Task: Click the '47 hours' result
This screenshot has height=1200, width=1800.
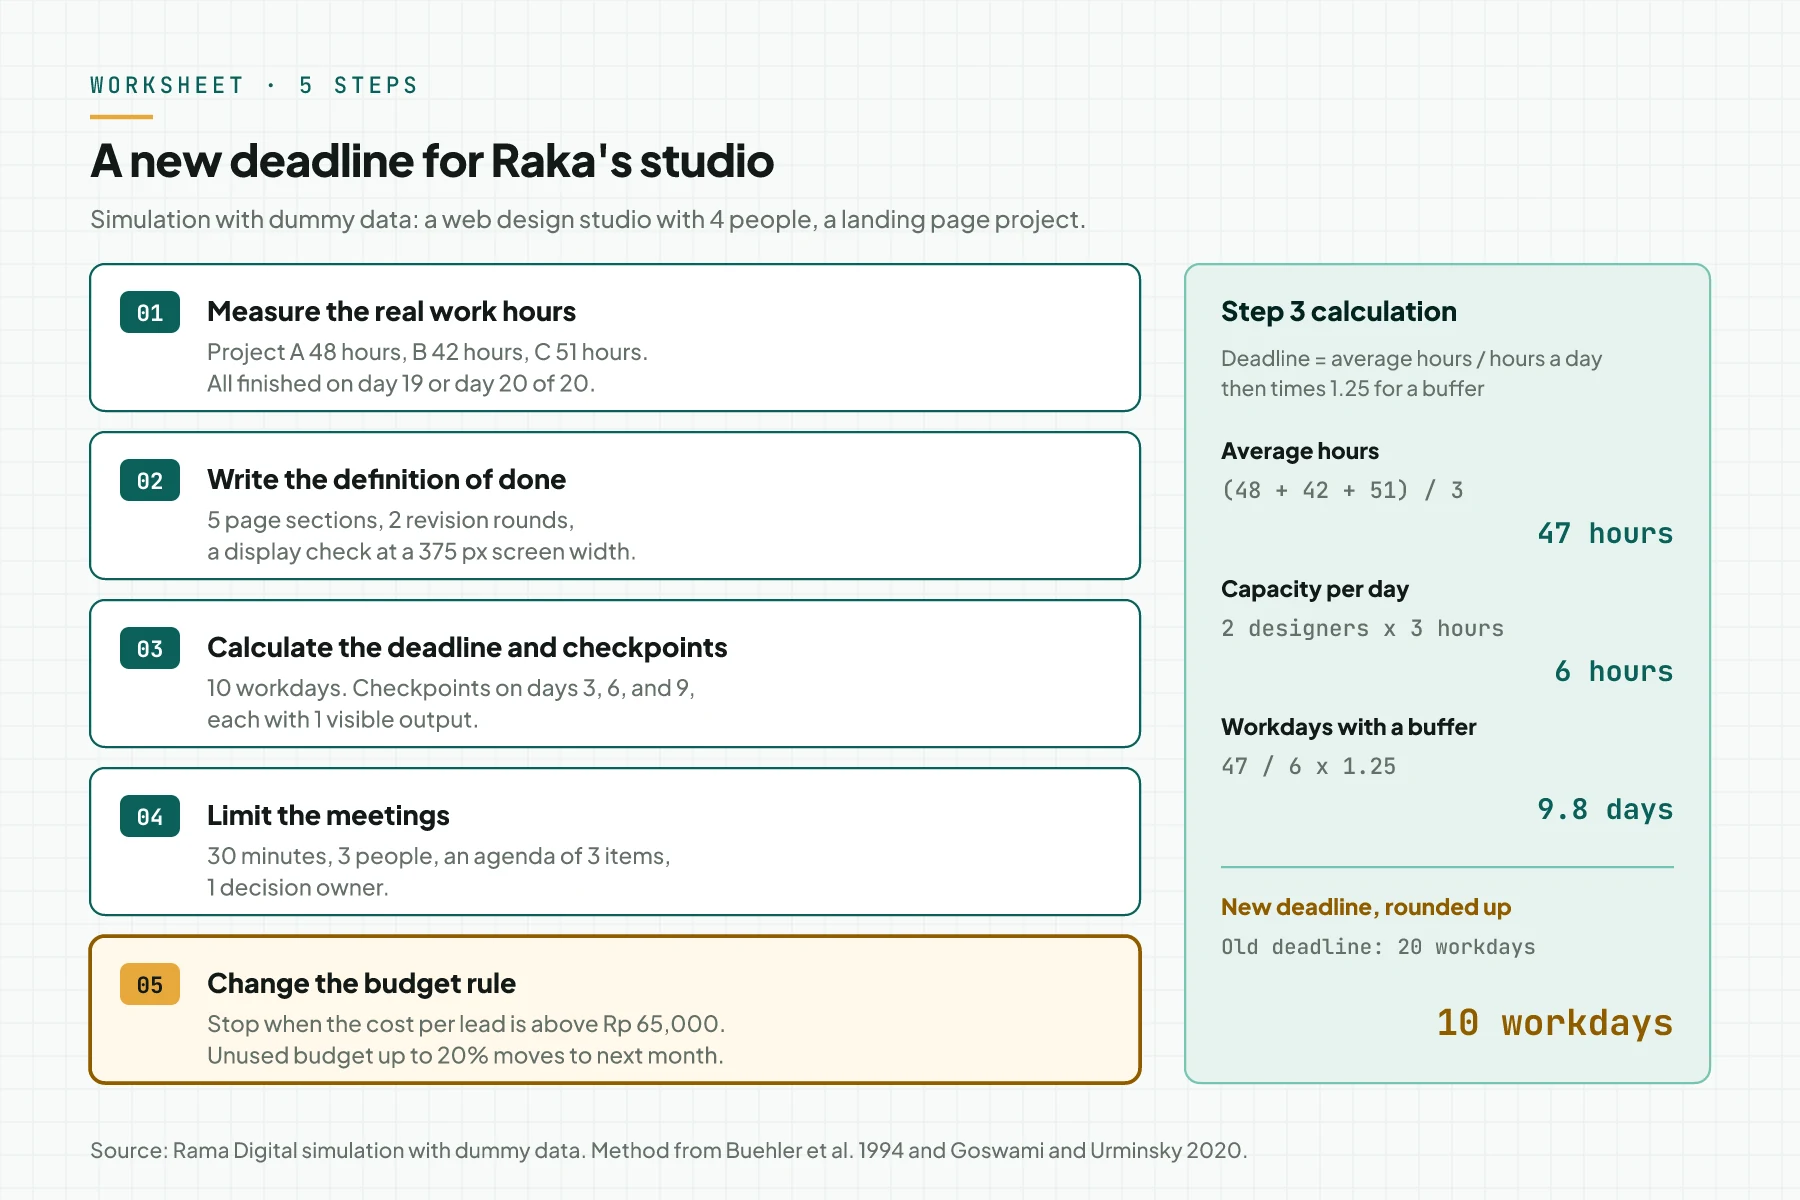Action: [x=1605, y=533]
